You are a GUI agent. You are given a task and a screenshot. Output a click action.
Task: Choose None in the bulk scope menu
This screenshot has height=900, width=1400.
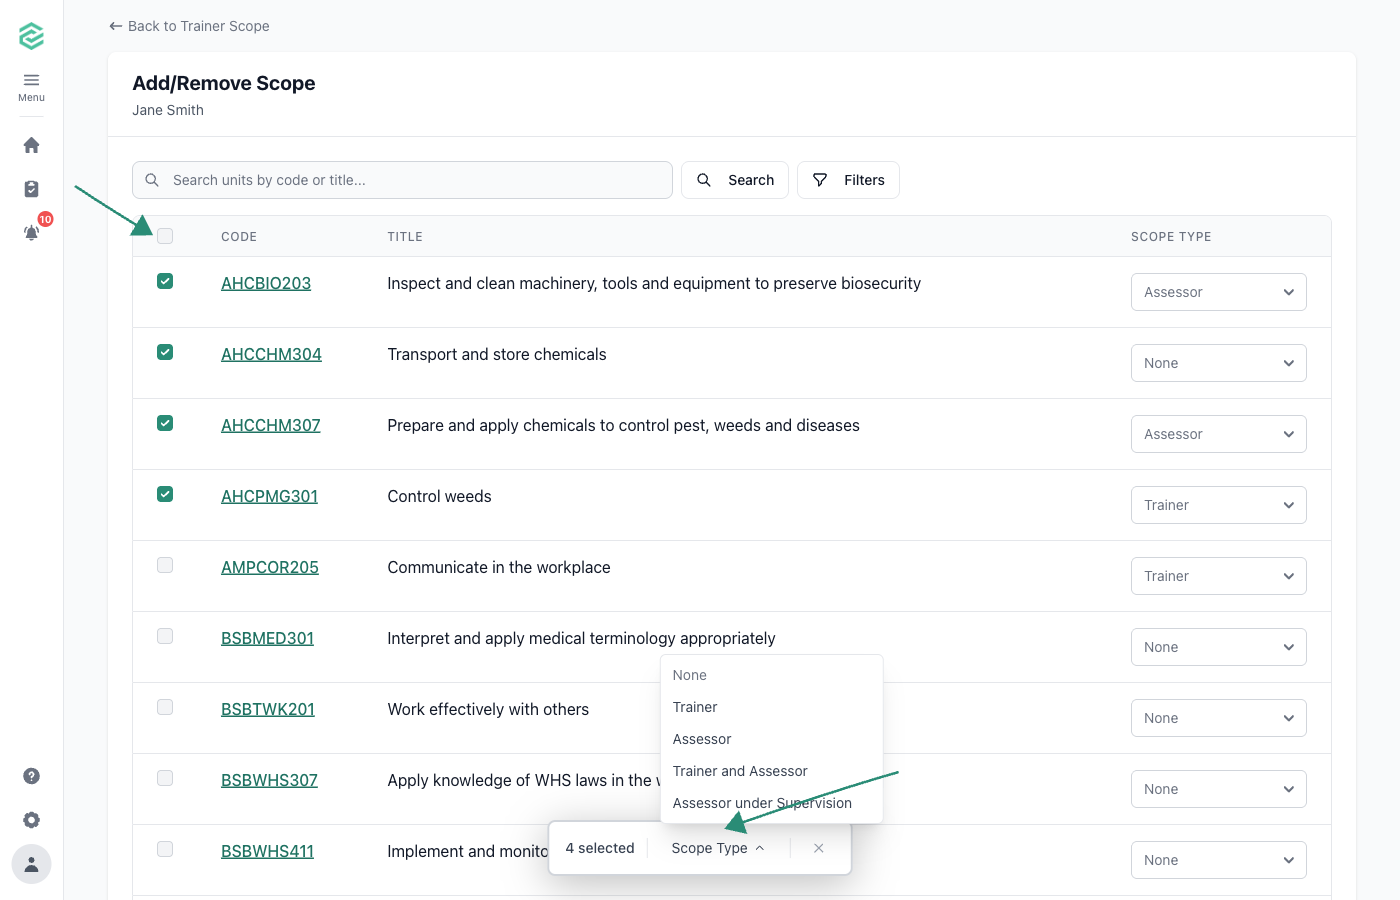(771, 675)
